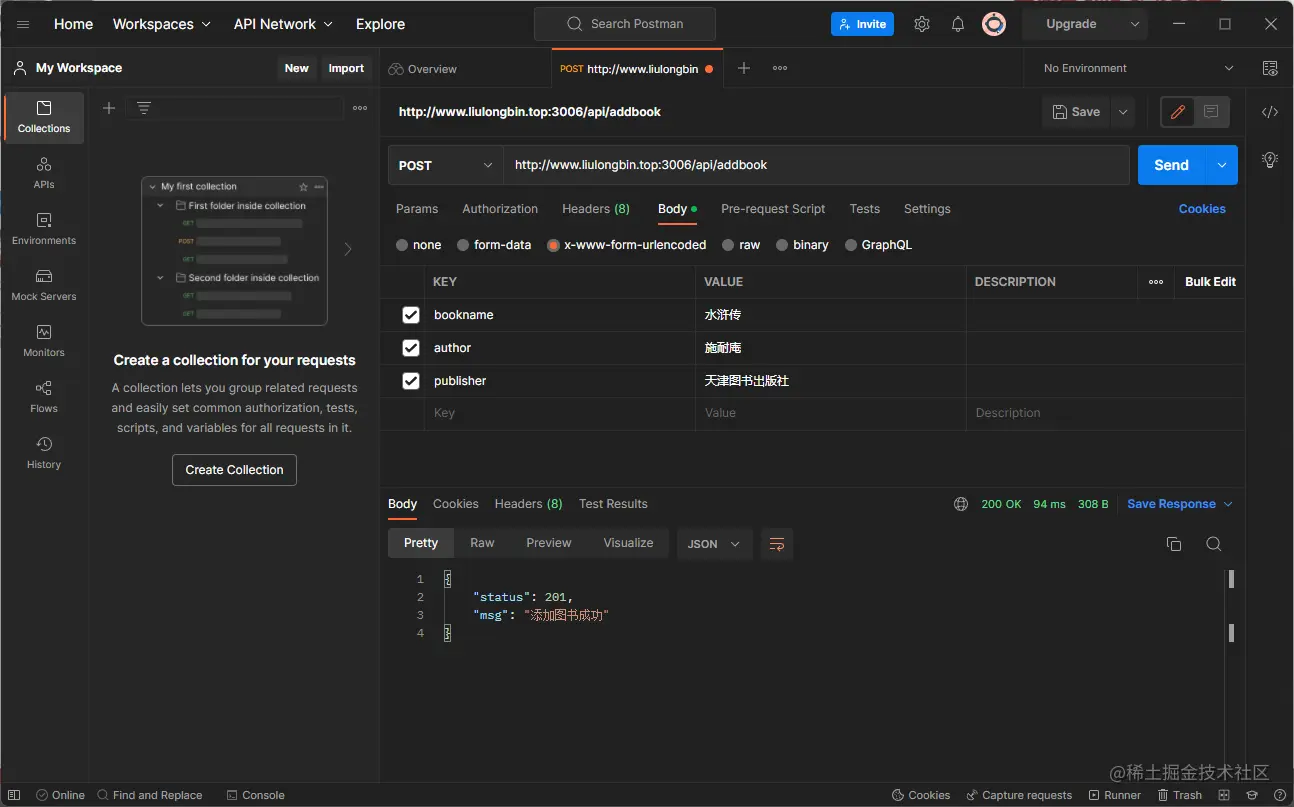Click the collections filter icon
This screenshot has width=1294, height=807.
tap(144, 108)
